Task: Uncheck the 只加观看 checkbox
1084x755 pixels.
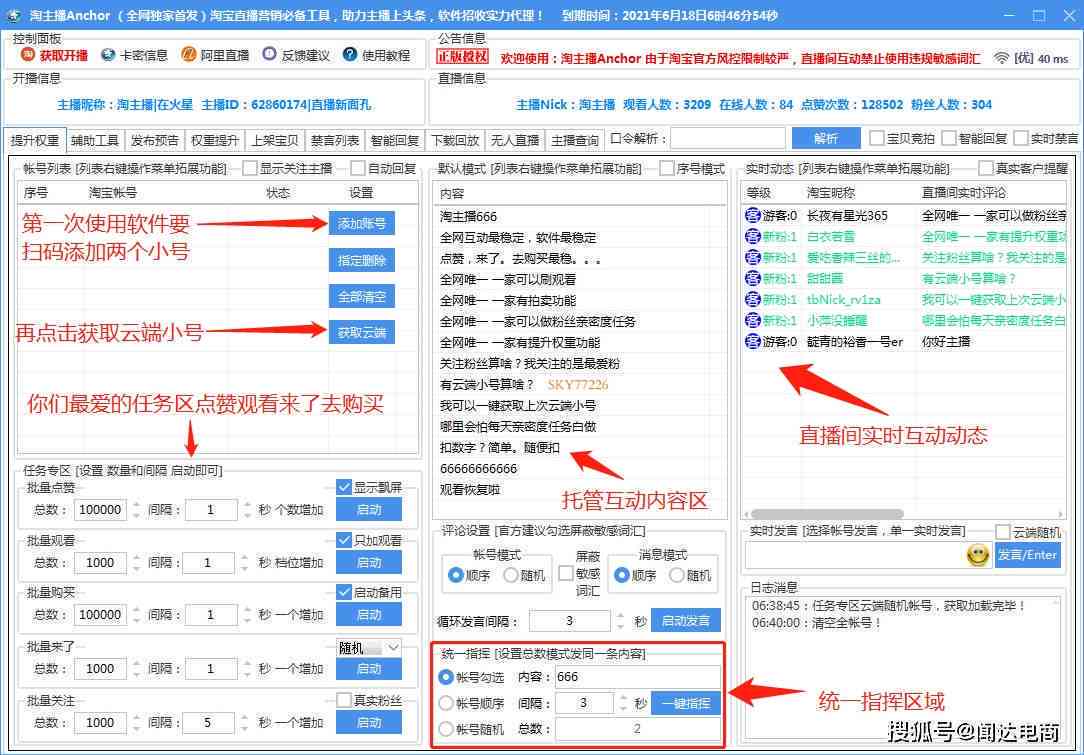Action: (344, 540)
